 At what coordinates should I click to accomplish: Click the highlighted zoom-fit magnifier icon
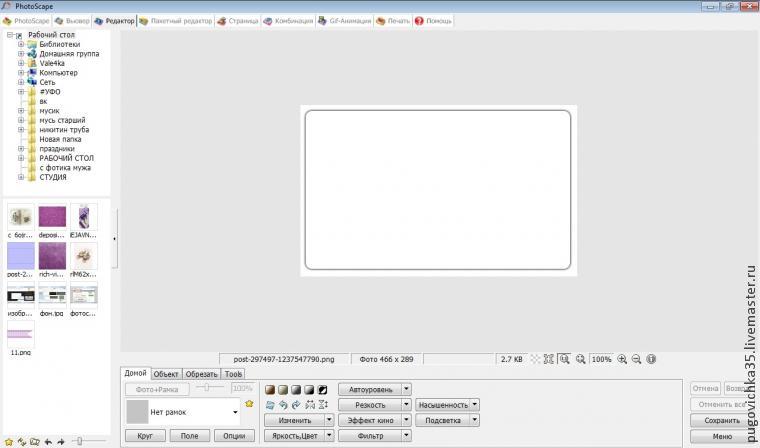[x=564, y=359]
